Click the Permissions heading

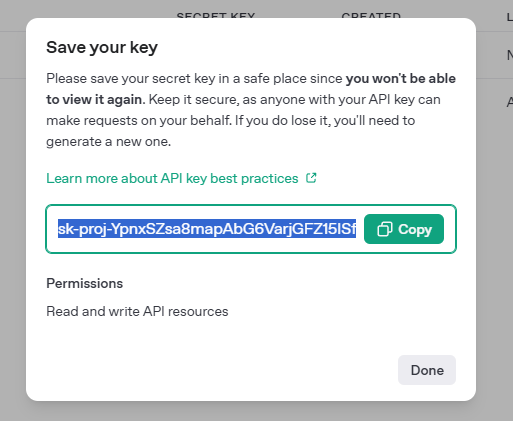click(x=85, y=283)
